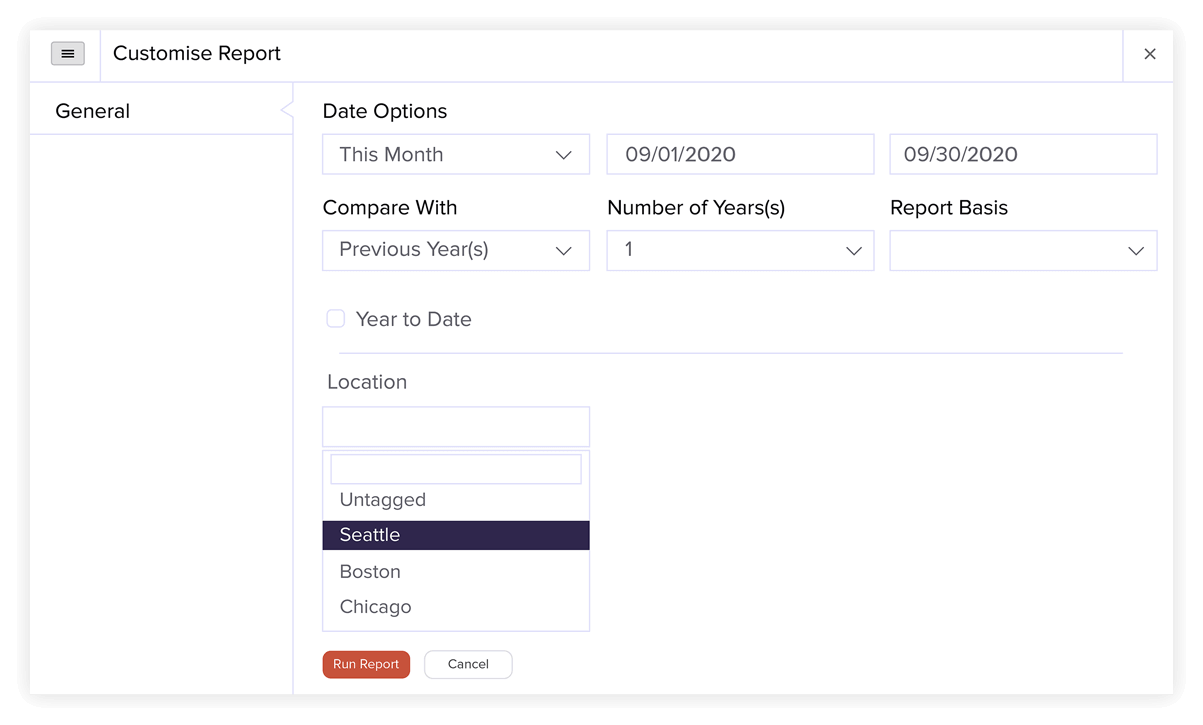Click the Date Options heading
The height and width of the screenshot is (725, 1203).
384,111
